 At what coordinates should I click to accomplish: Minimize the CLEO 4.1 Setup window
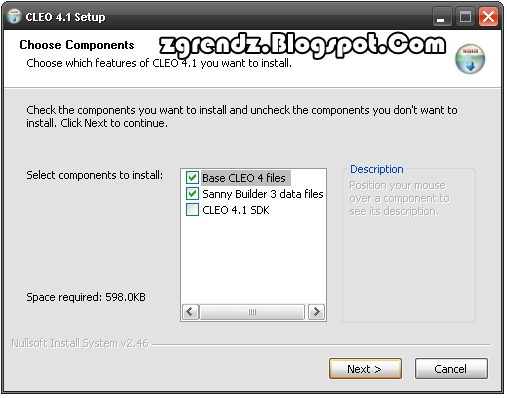pos(442,17)
